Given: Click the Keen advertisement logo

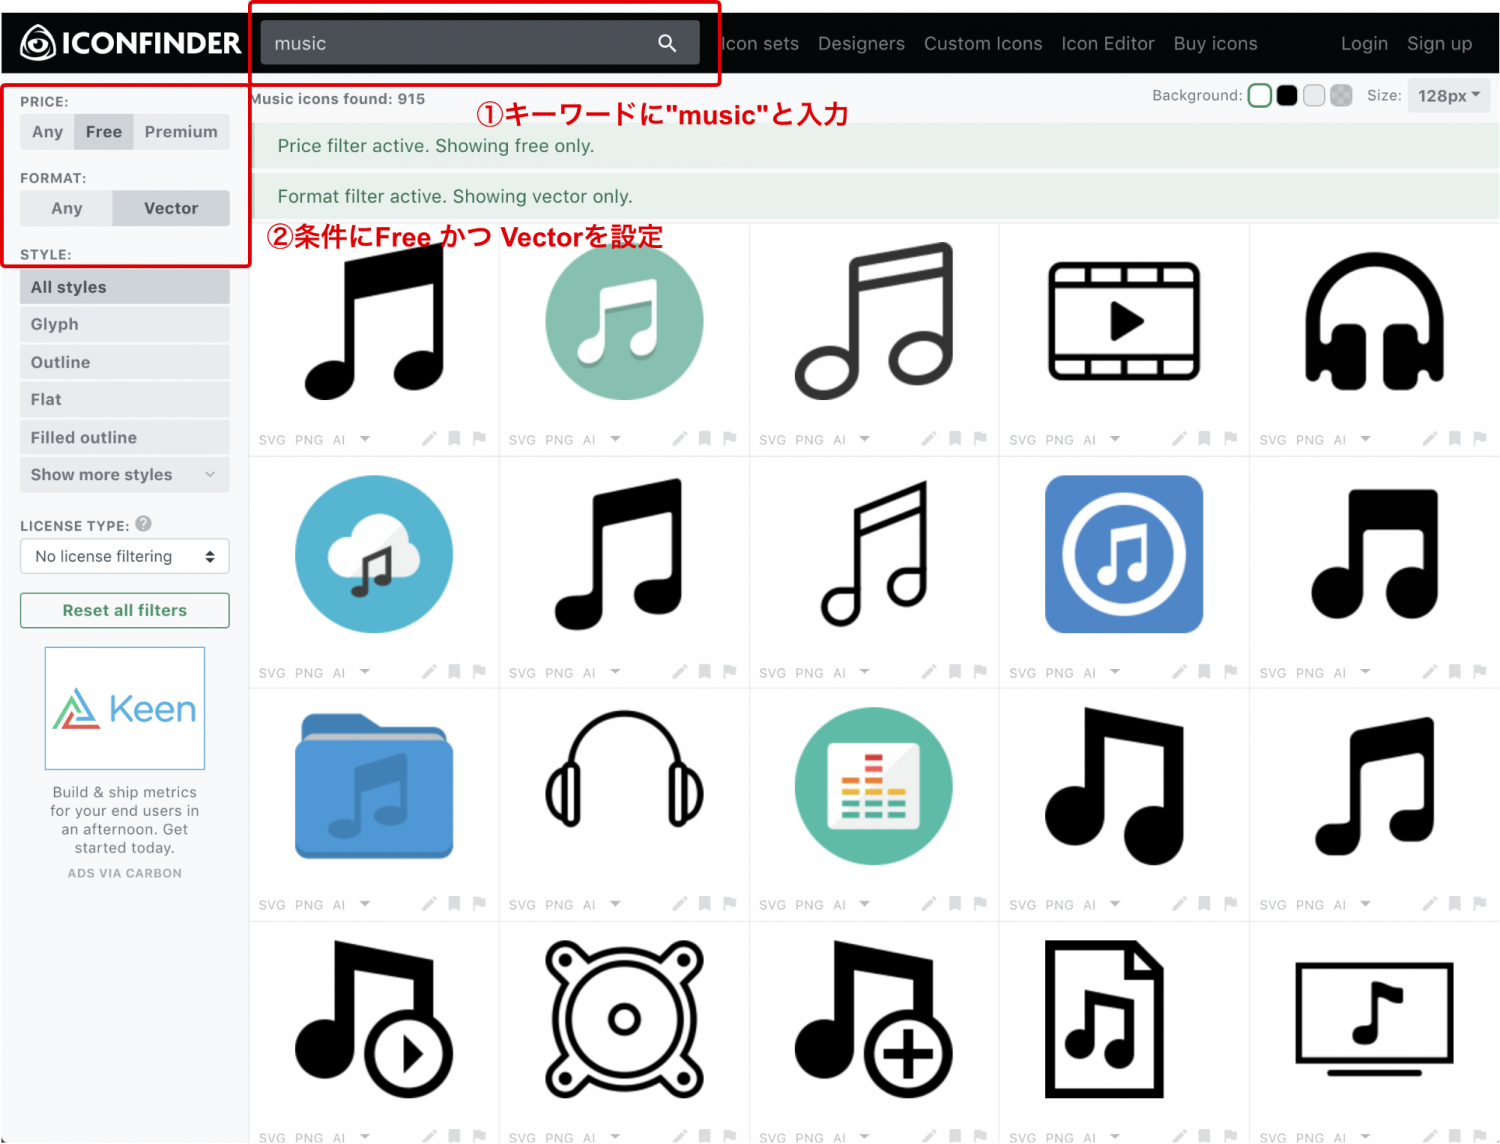Looking at the screenshot, I should pos(124,708).
